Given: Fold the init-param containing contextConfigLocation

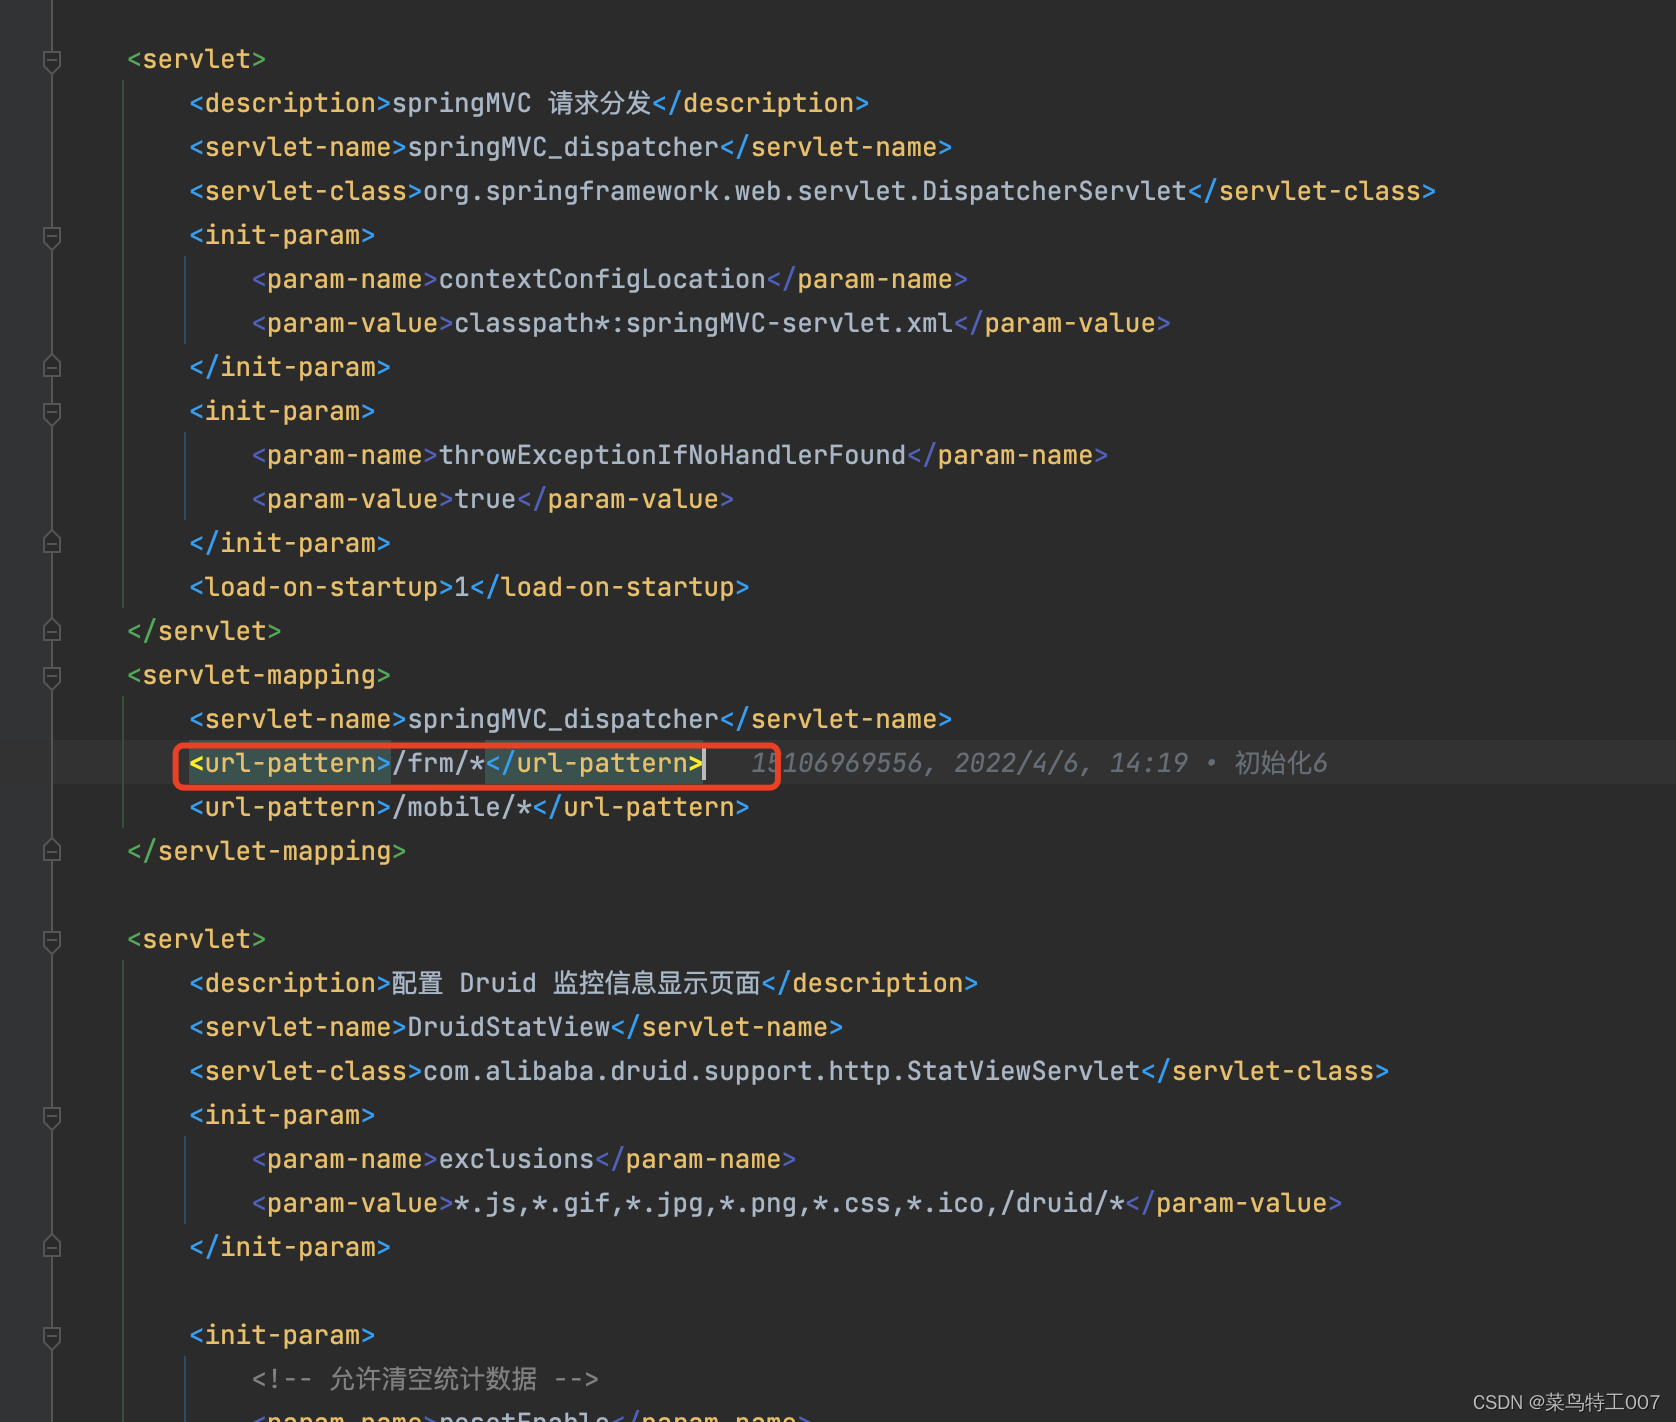Looking at the screenshot, I should pyautogui.click(x=52, y=236).
